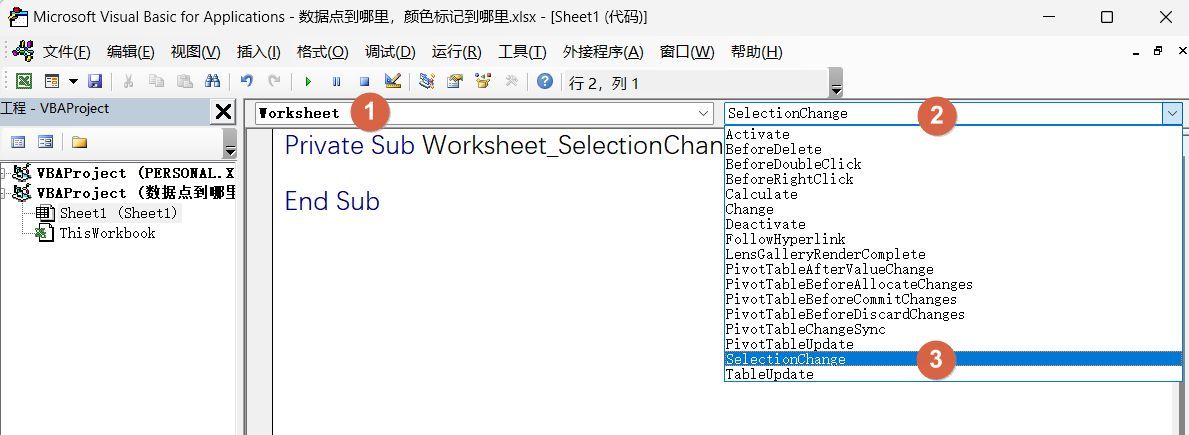This screenshot has width=1189, height=435.
Task: Open the Worksheet object dropdown
Action: point(704,113)
